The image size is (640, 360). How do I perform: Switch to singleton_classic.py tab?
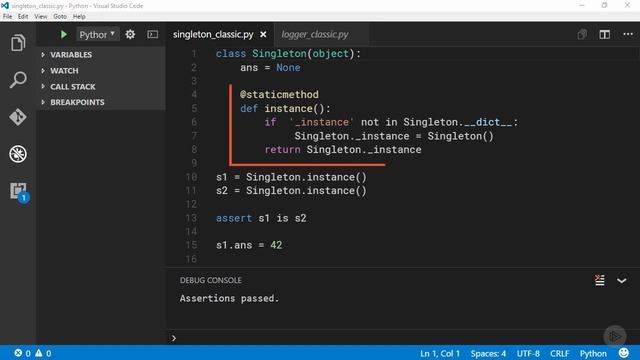coord(213,35)
